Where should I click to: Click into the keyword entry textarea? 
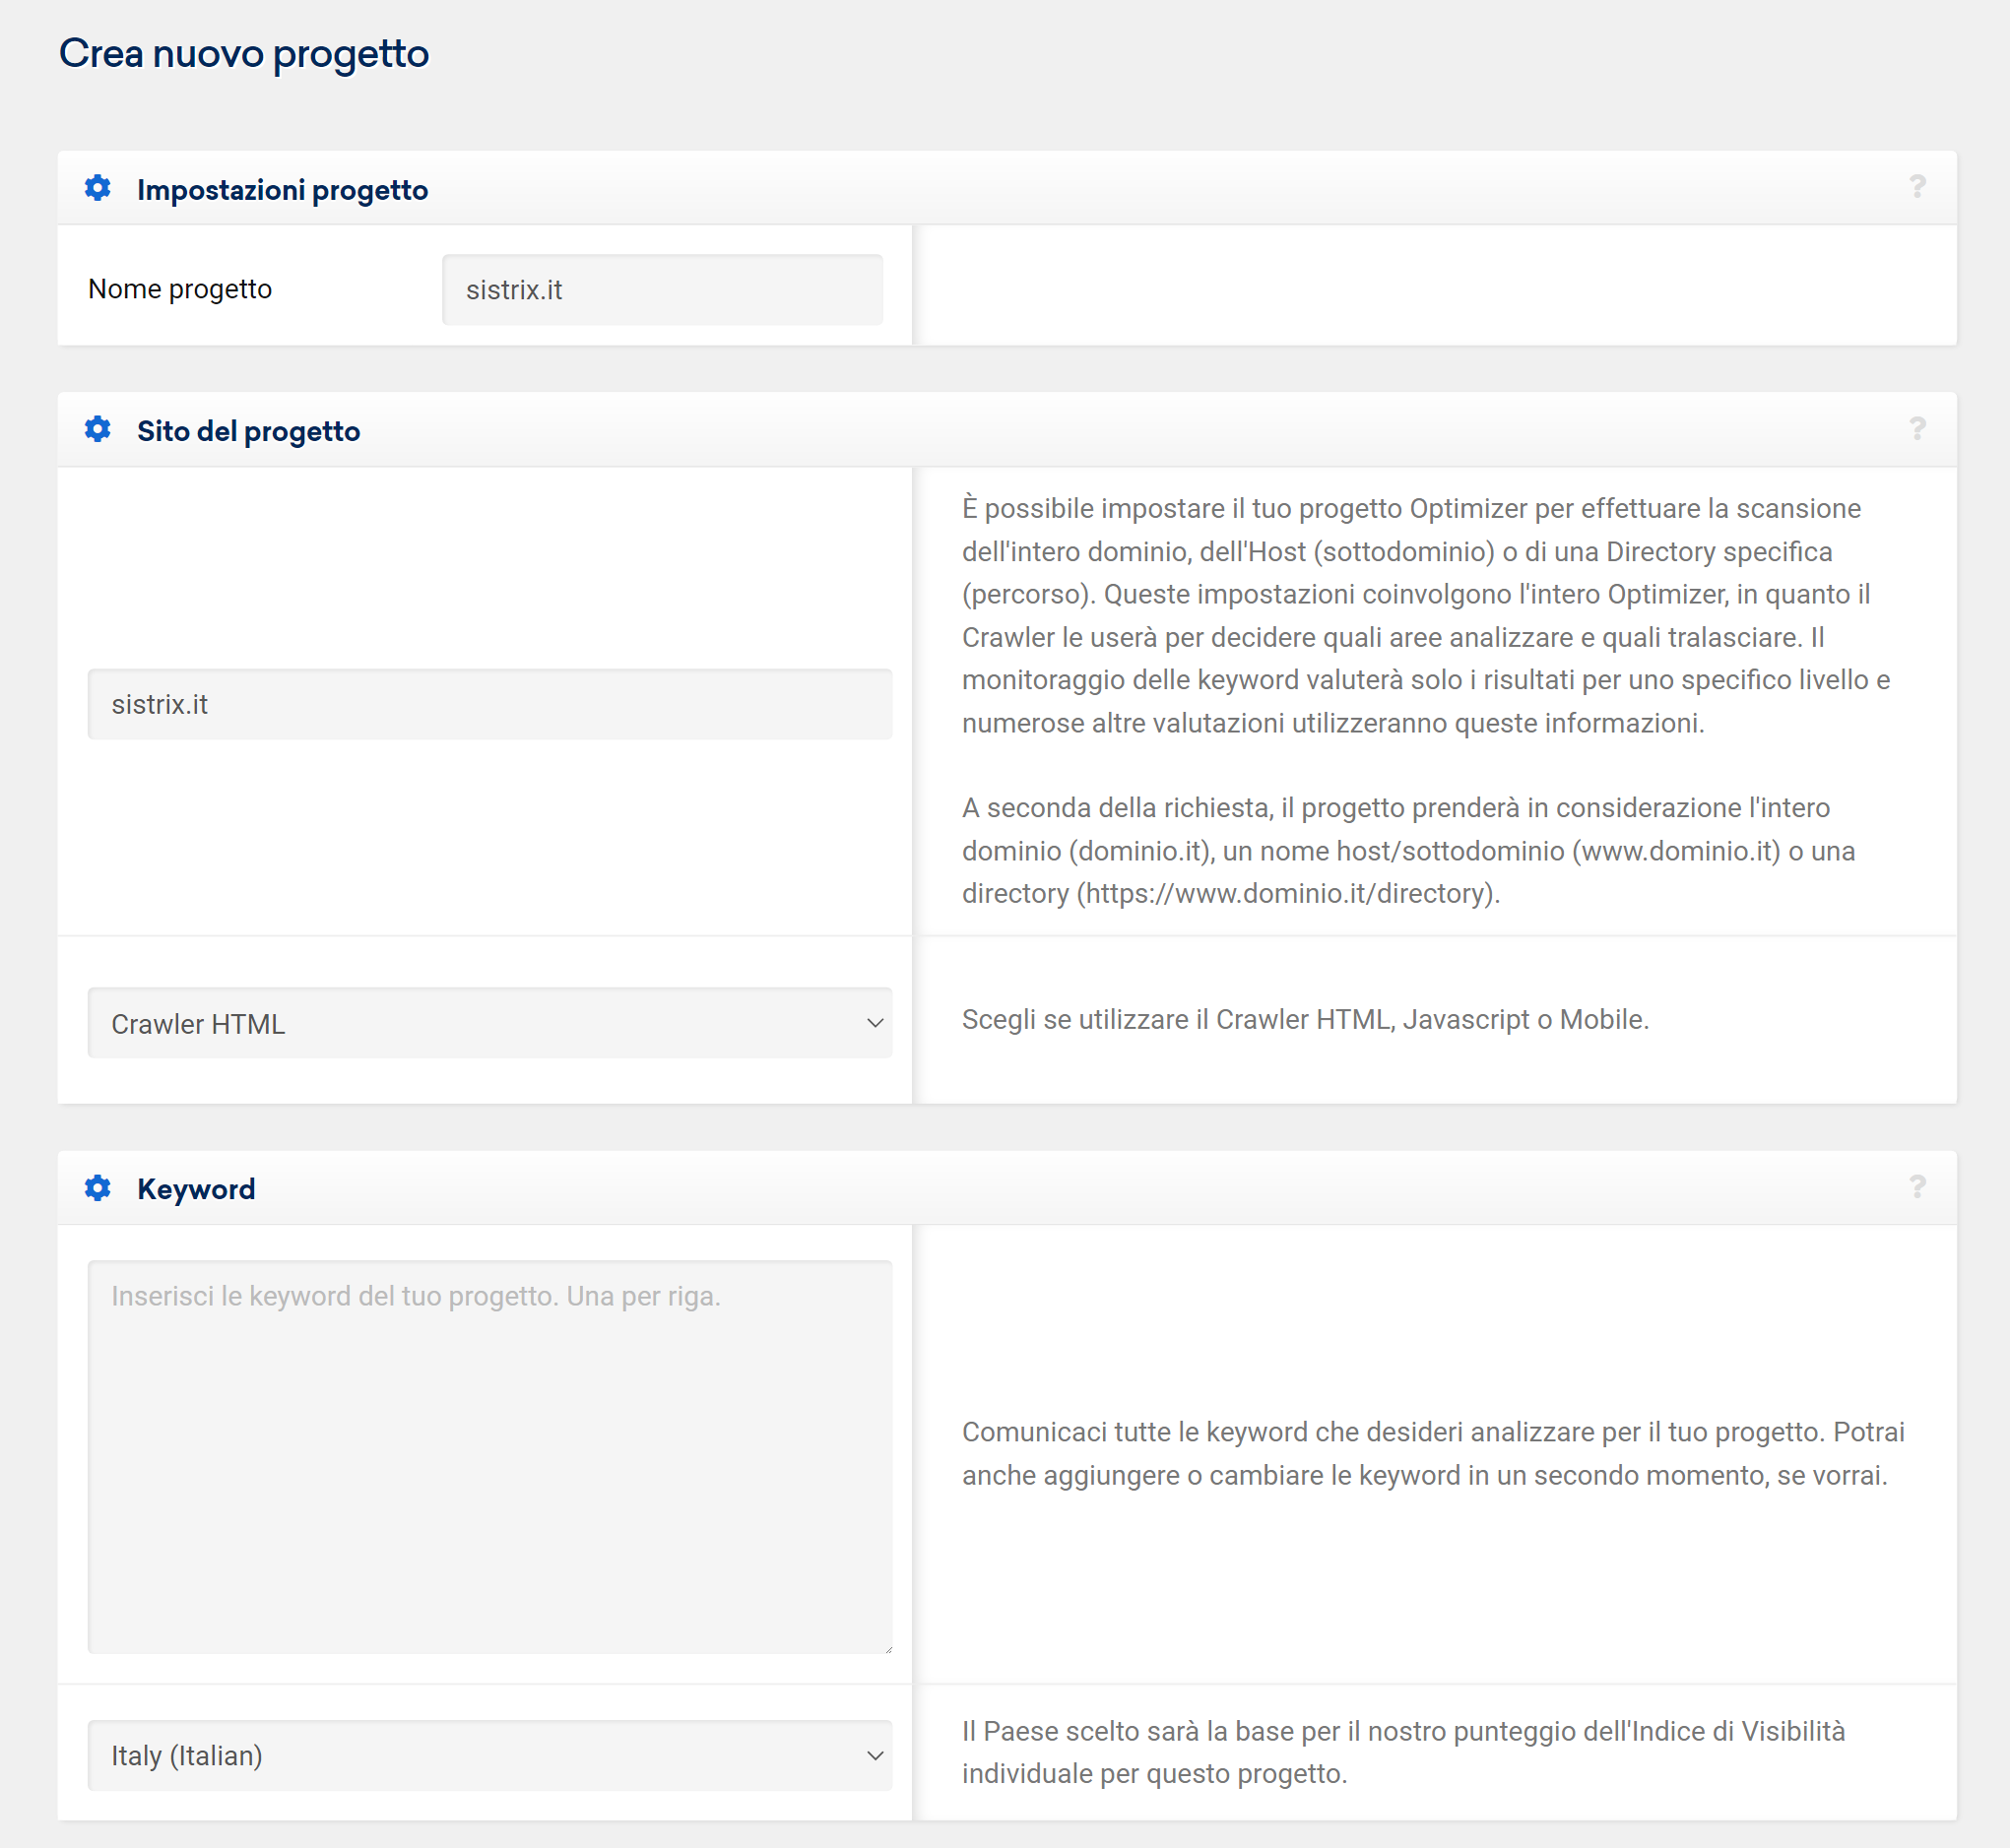tap(490, 1456)
